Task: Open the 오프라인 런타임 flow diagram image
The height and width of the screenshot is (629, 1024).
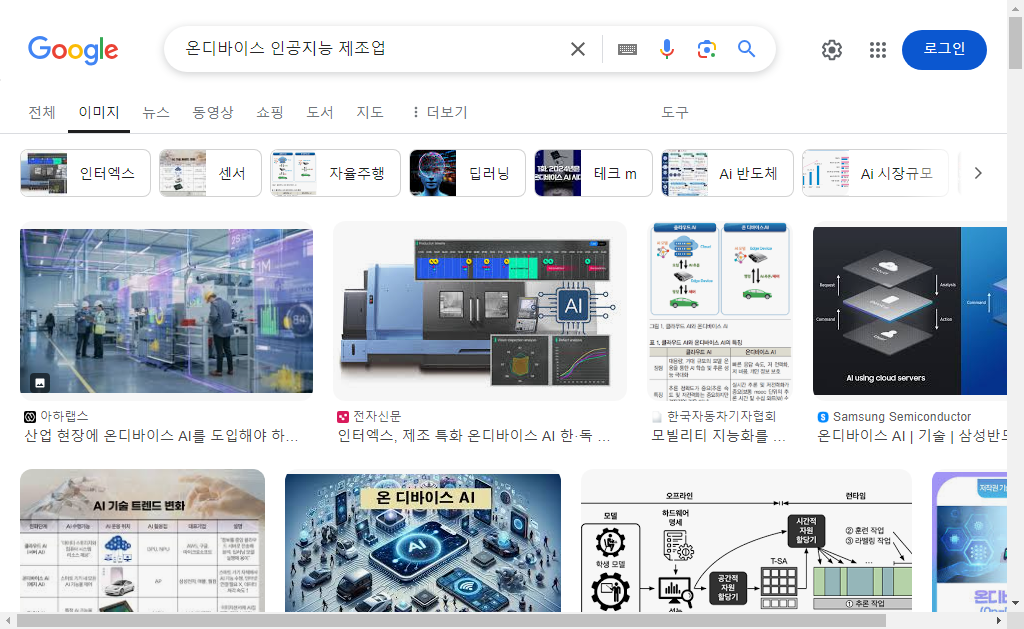Action: tap(746, 541)
